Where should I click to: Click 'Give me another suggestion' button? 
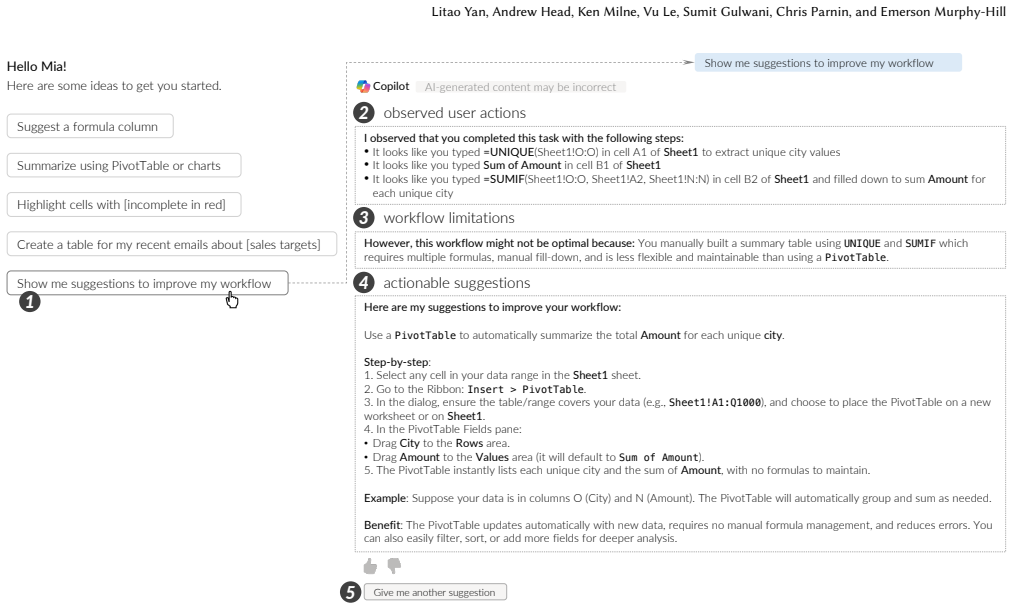(435, 592)
